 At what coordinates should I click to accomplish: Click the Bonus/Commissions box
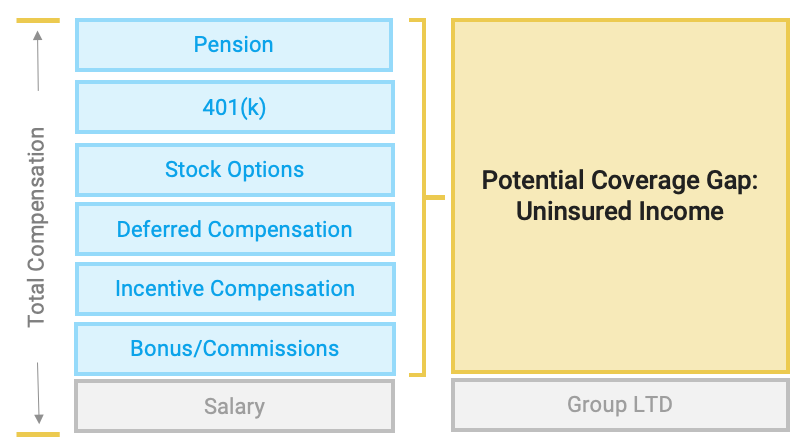[x=234, y=348]
